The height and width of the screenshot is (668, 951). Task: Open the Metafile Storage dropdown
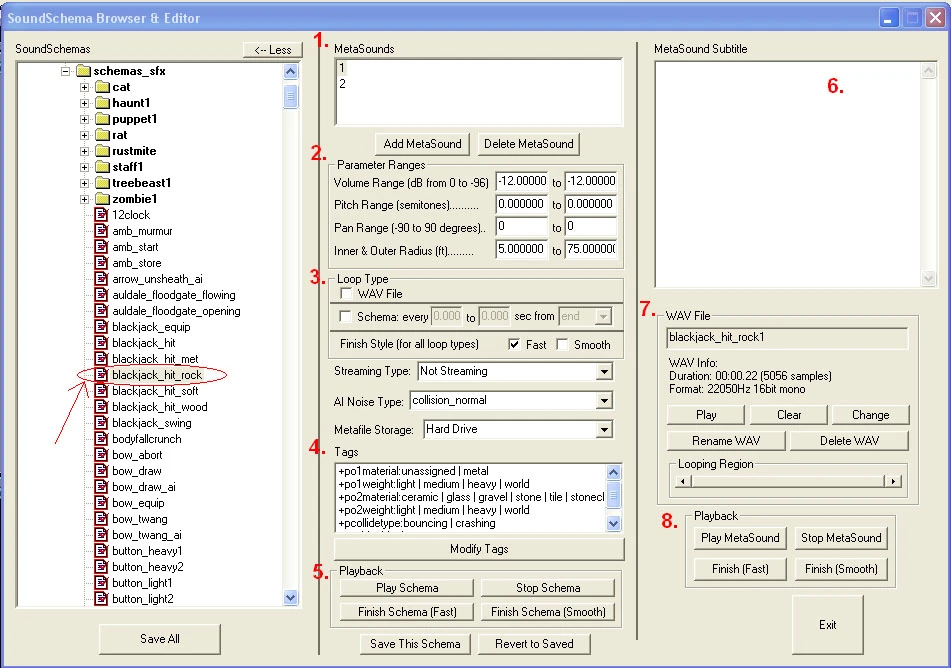coord(604,430)
